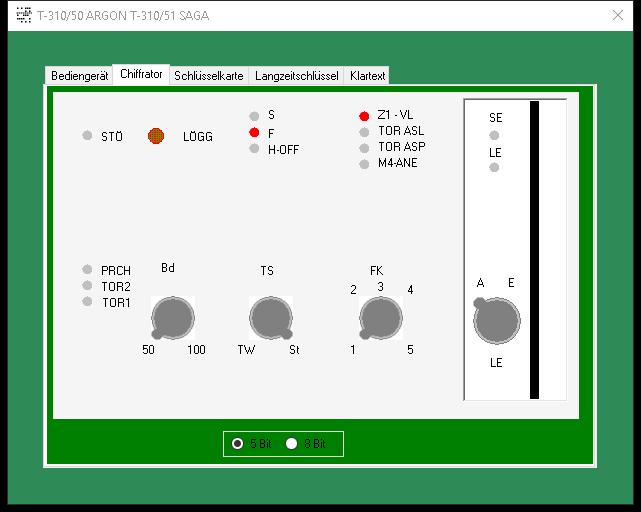Click the LE label below rotary switch
Viewport: 641px width, 512px height.
click(x=496, y=362)
